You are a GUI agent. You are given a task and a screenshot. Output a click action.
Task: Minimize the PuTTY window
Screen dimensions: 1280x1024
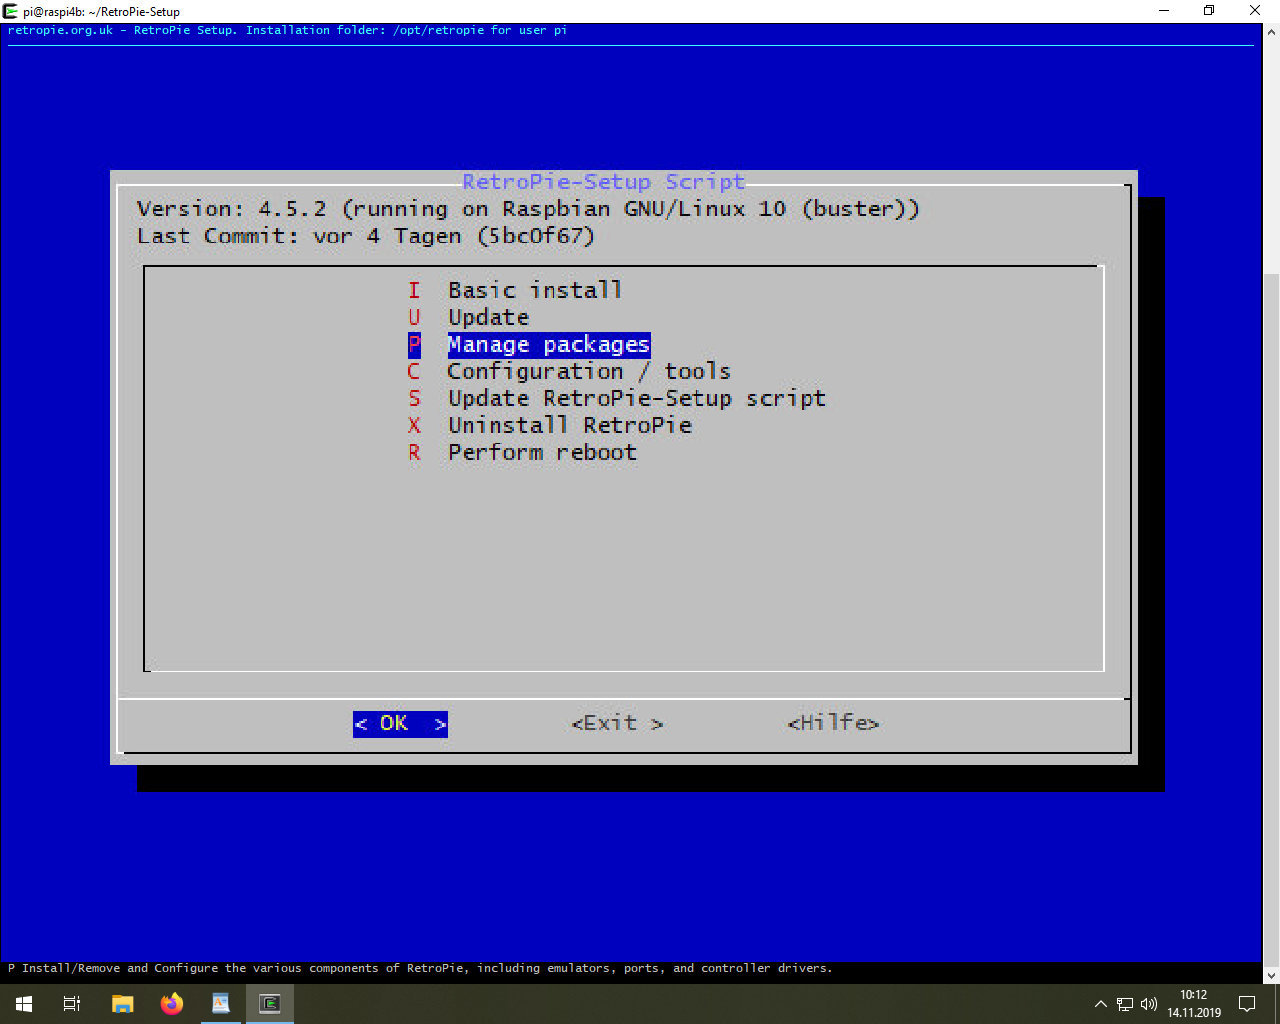[x=1165, y=11]
